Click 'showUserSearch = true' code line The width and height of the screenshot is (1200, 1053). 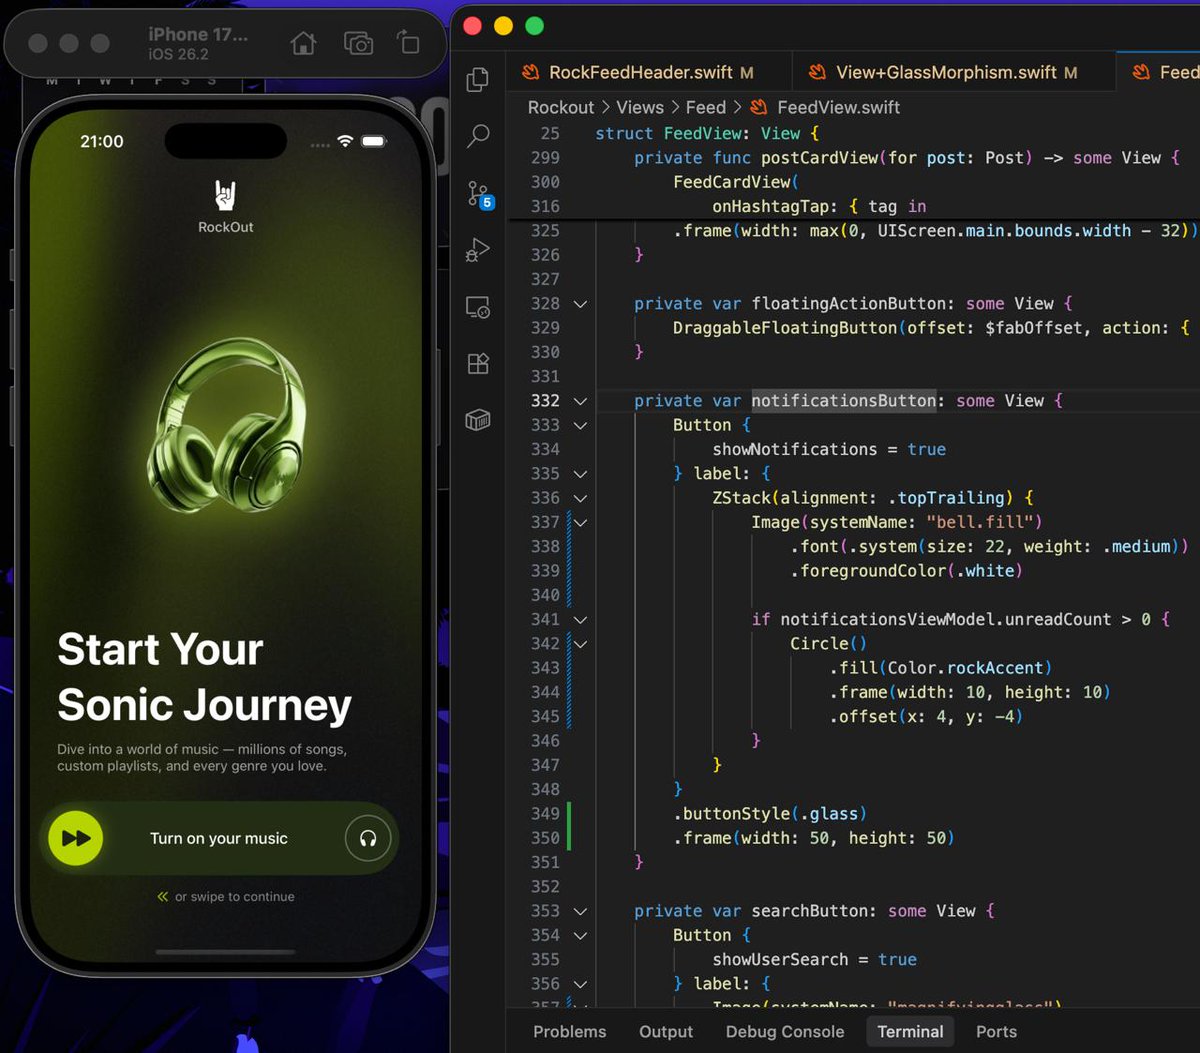(x=815, y=959)
